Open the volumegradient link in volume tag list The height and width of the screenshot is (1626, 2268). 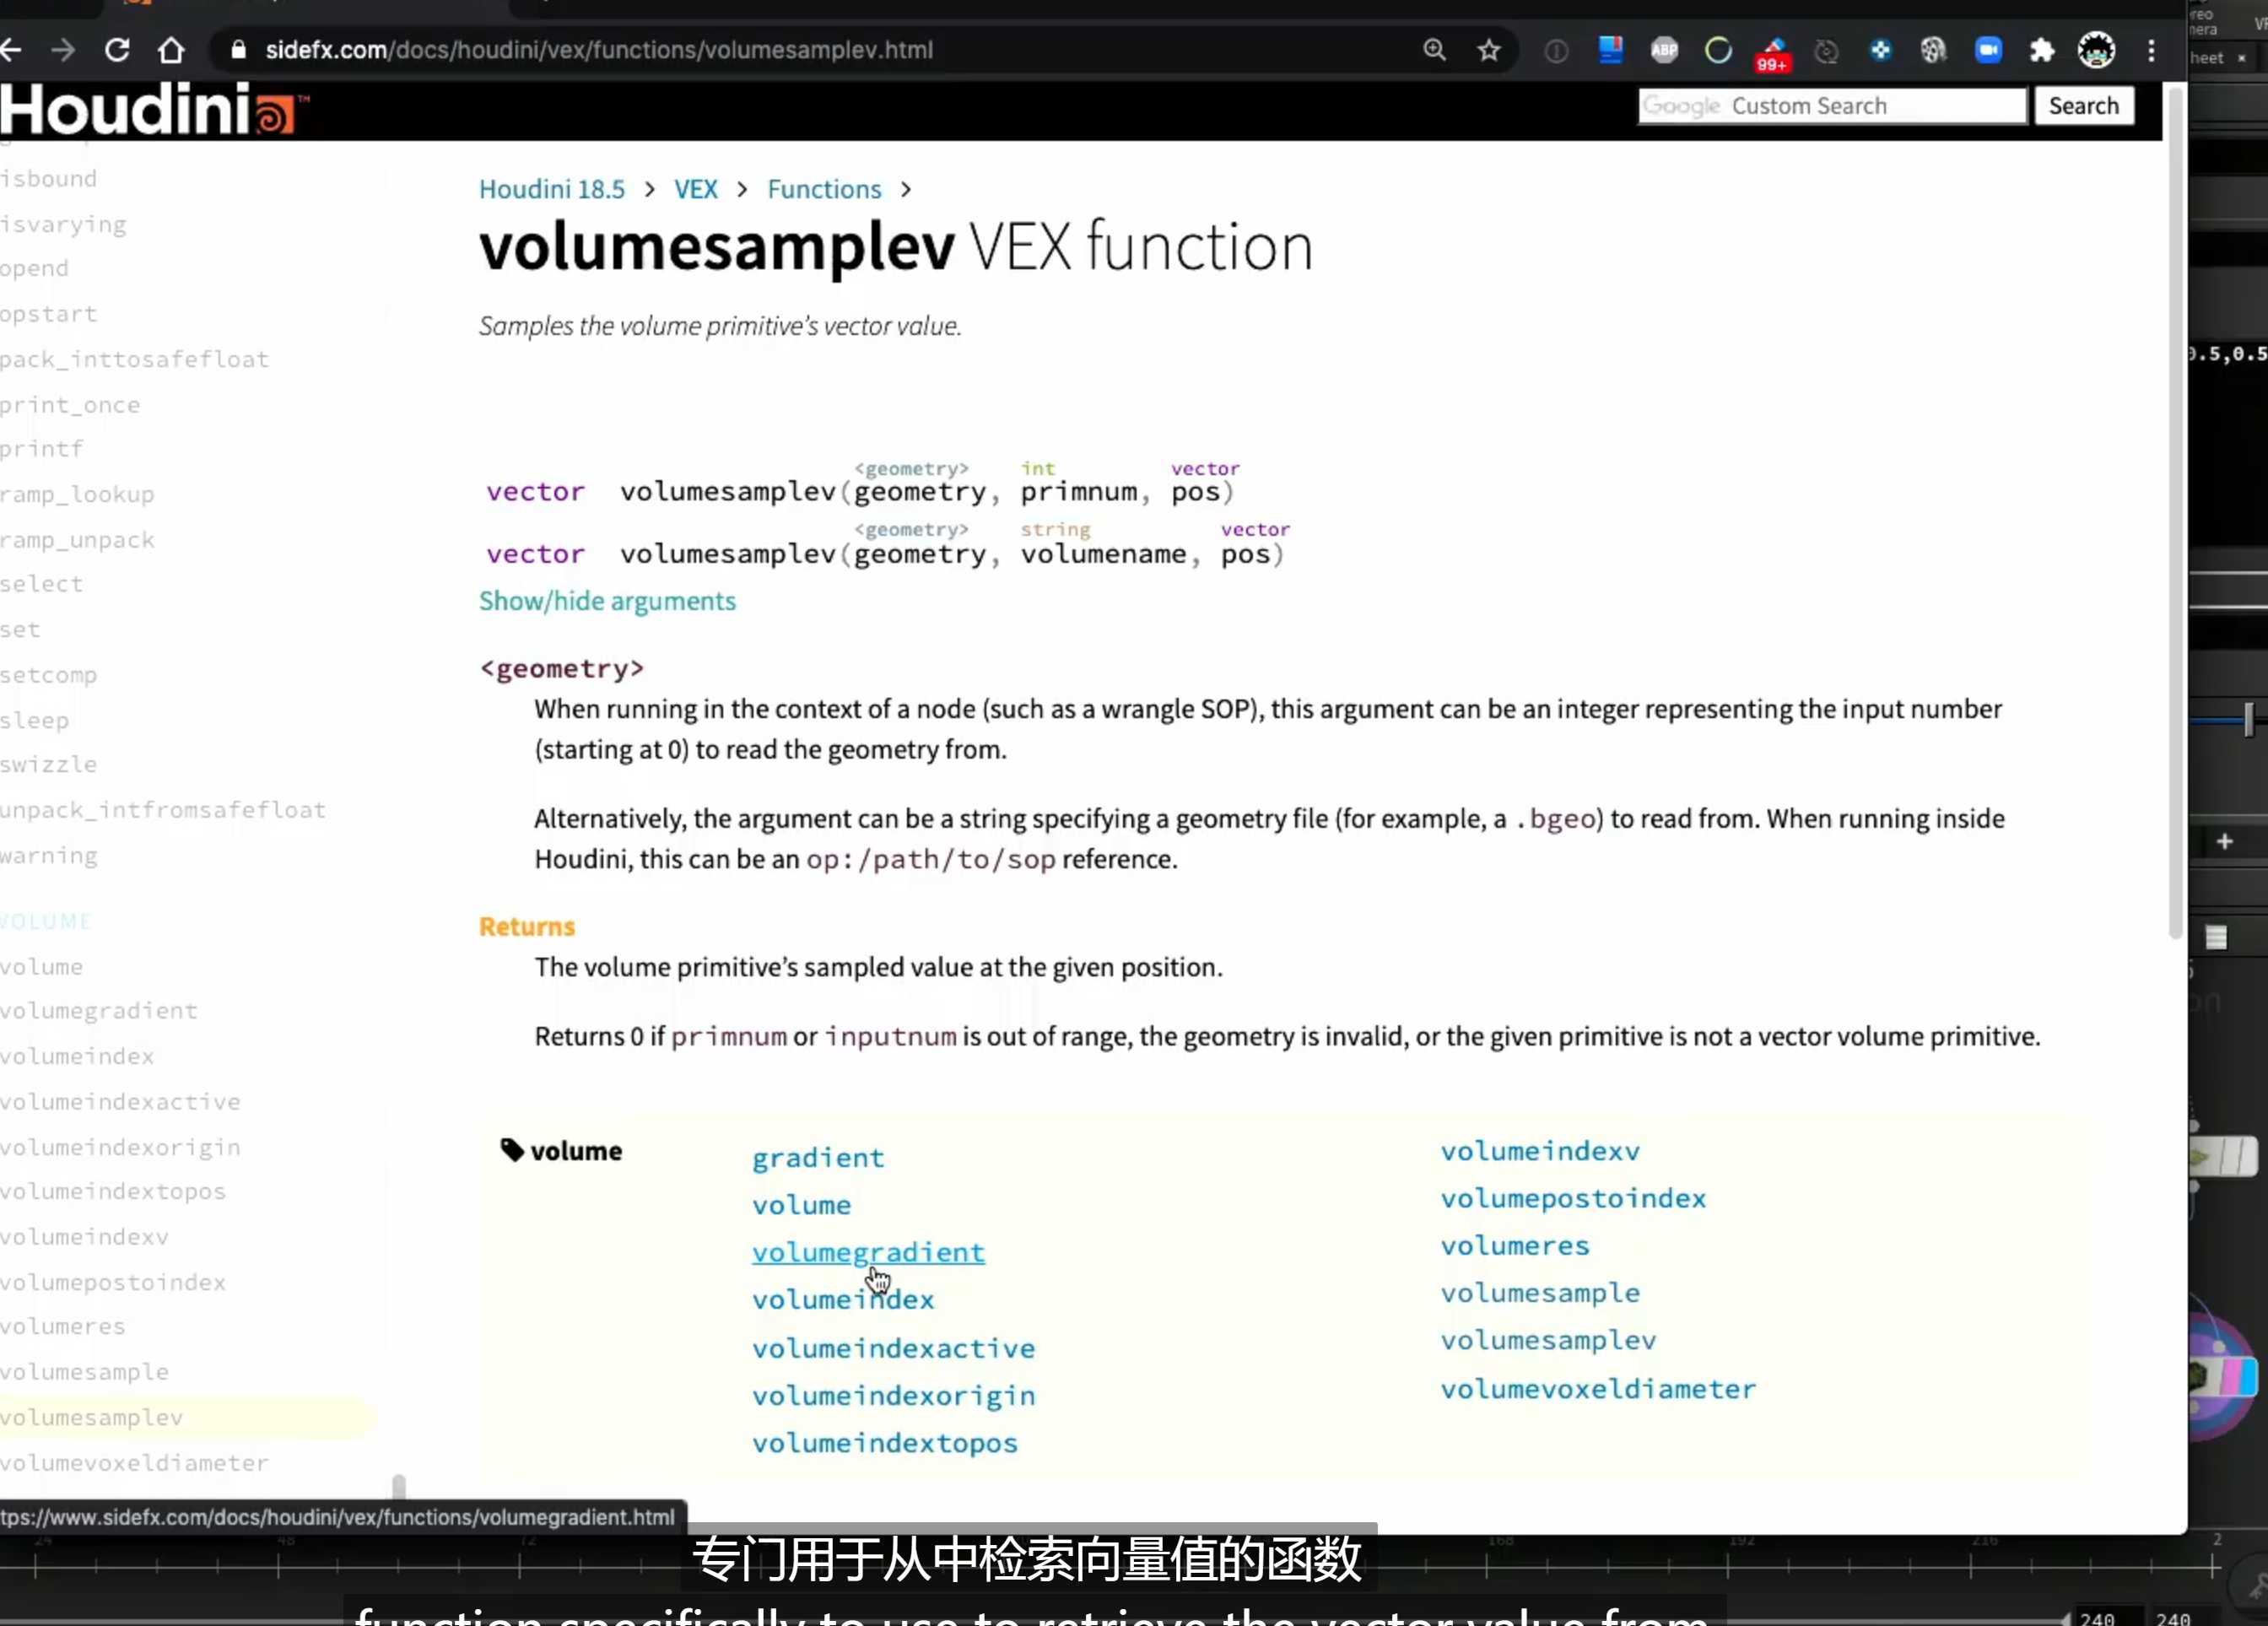868,1252
